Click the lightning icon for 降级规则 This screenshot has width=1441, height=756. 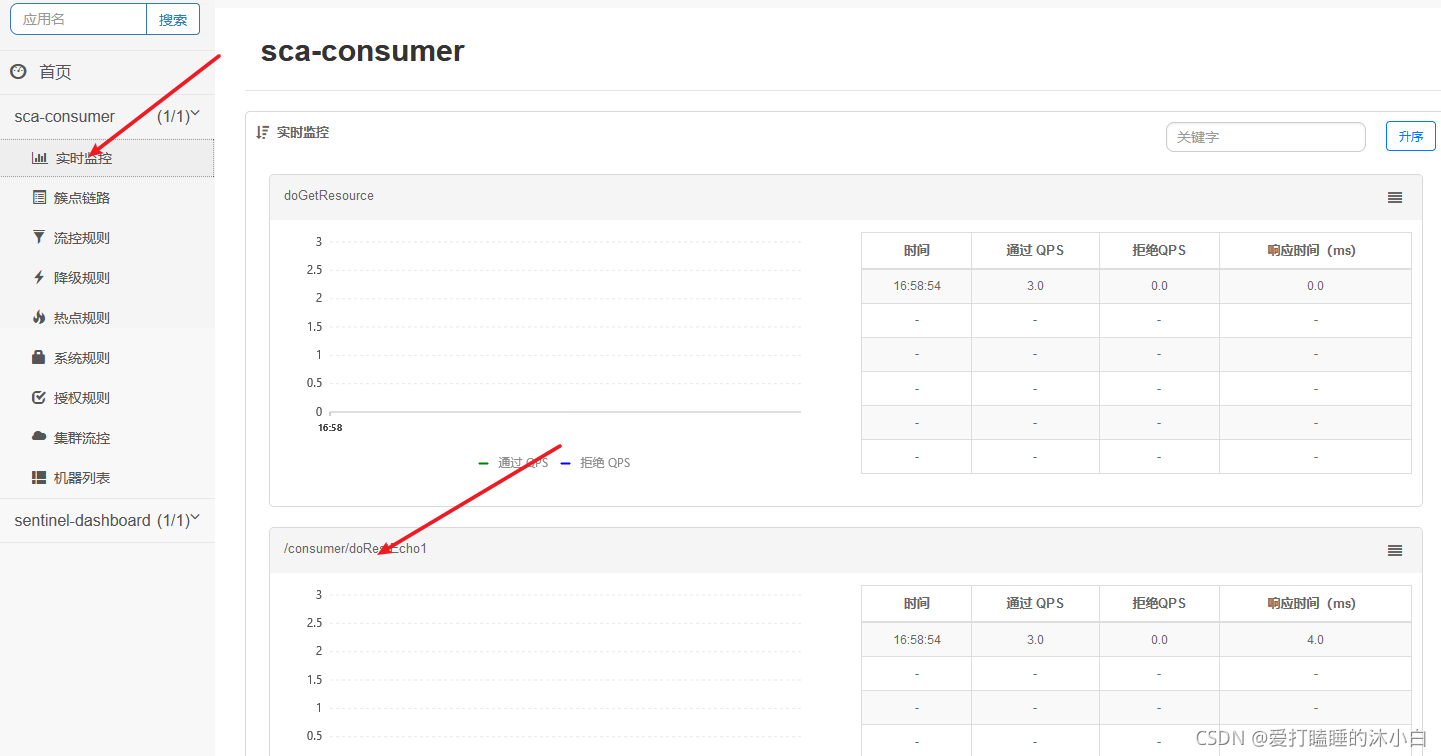click(39, 278)
